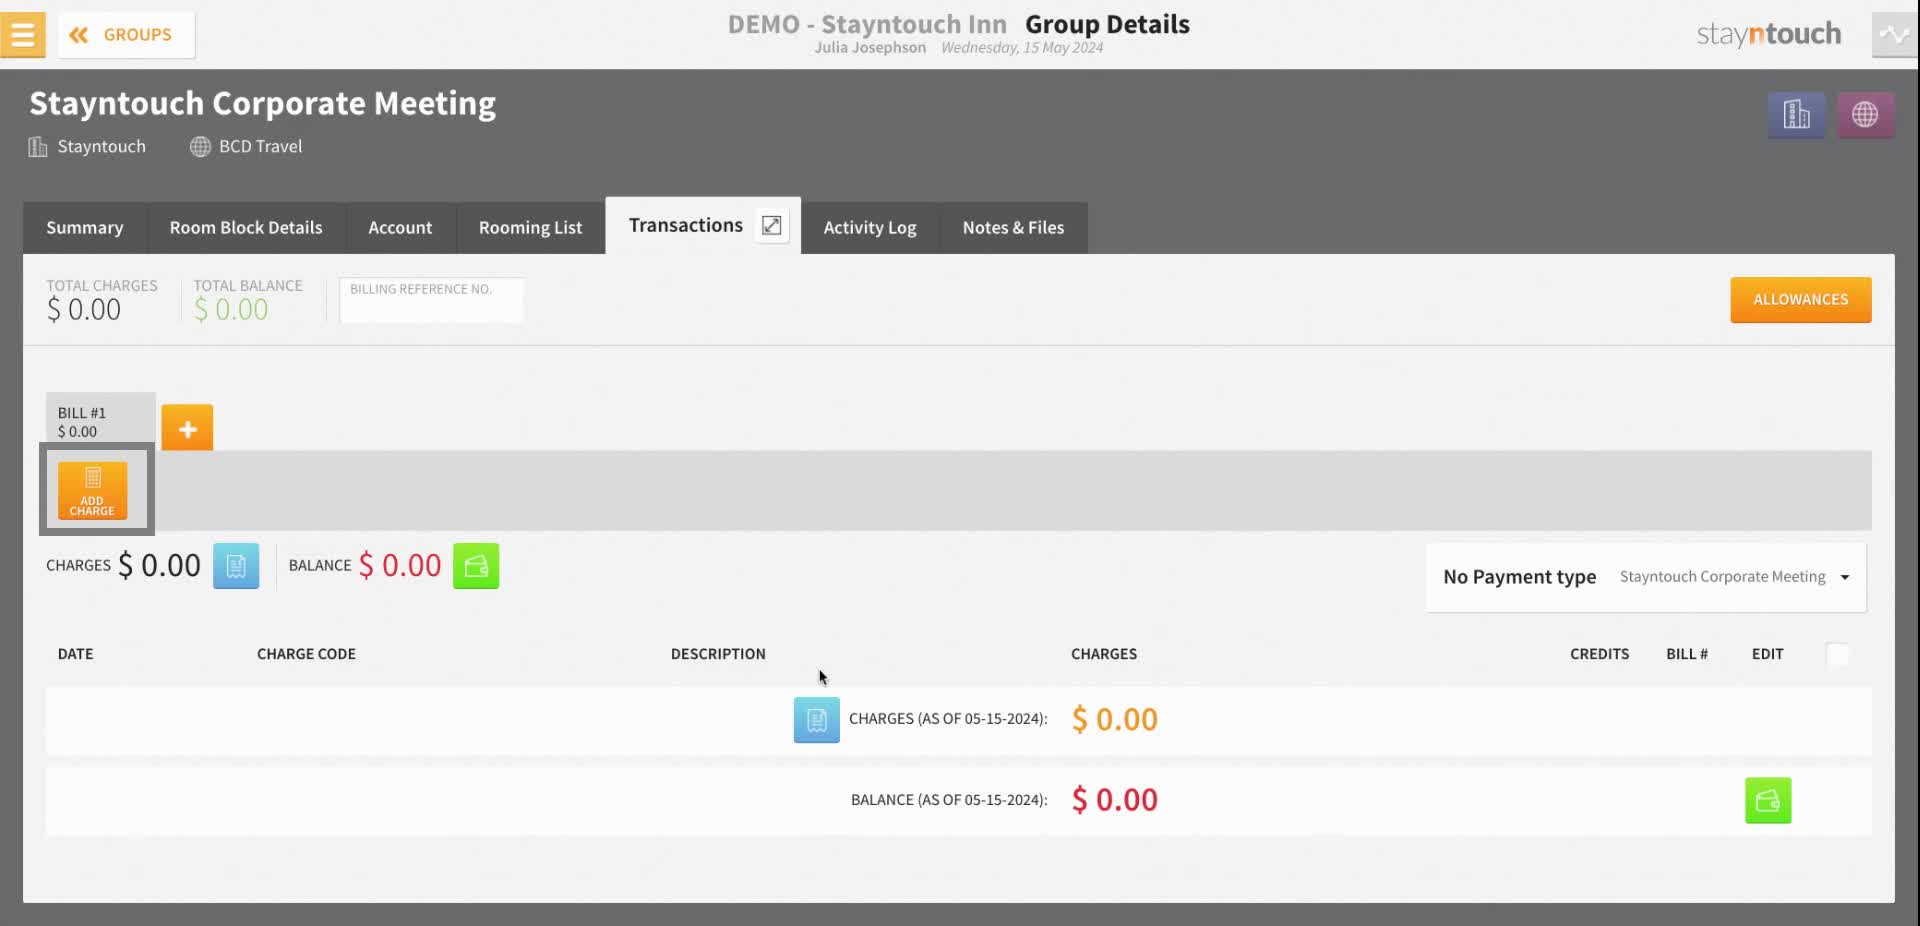Screen dimensions: 1920x926
Task: Go back to Groups list
Action: click(x=126, y=35)
